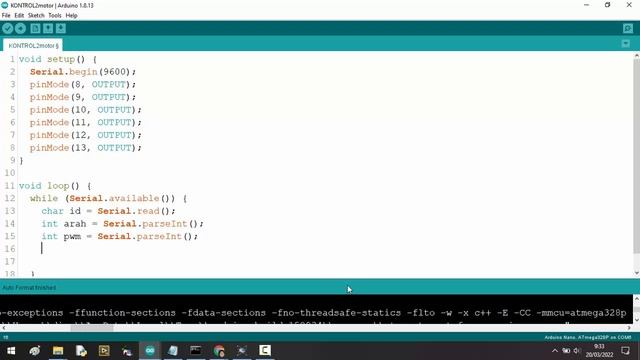Open the notepad-style taskbar icon
This screenshot has height=360, width=640.
click(173, 351)
